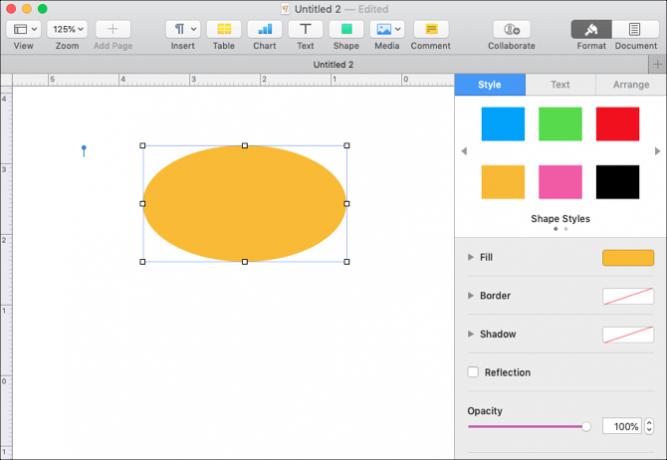Open the View menu button
The width and height of the screenshot is (667, 460).
point(24,29)
